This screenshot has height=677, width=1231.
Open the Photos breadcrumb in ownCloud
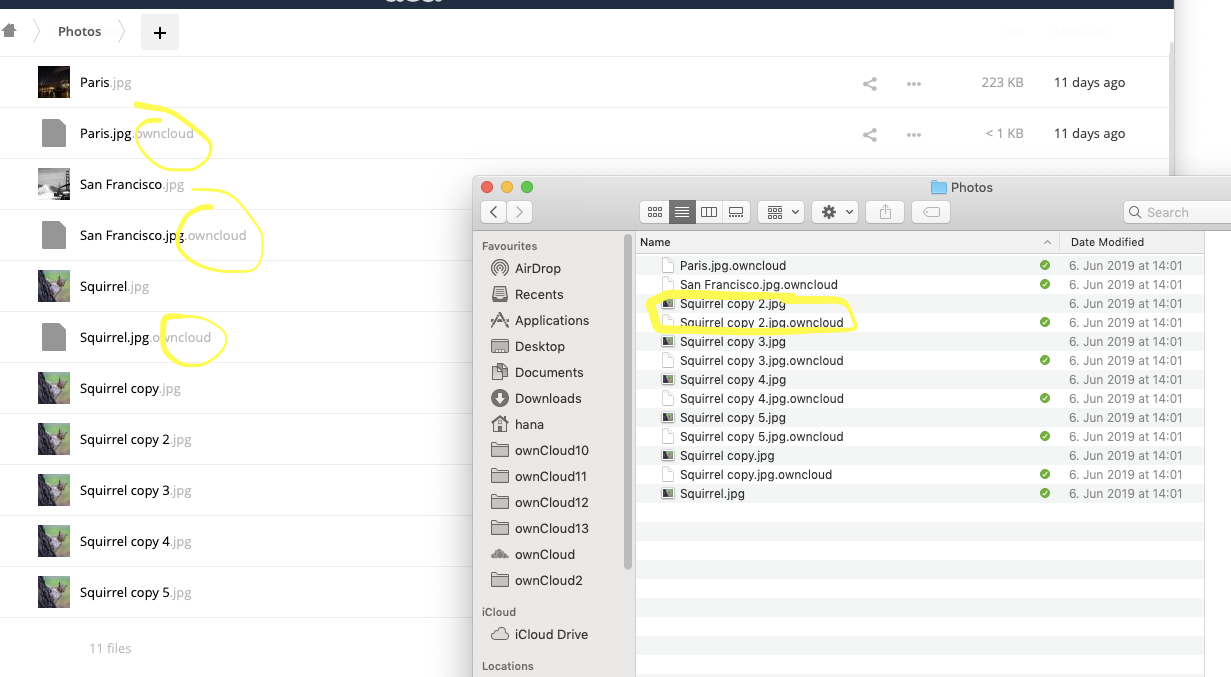(x=80, y=31)
